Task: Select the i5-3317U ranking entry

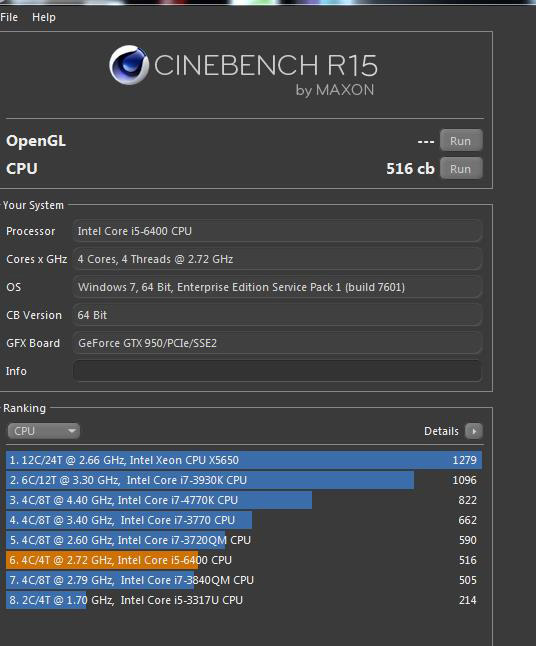Action: (244, 600)
